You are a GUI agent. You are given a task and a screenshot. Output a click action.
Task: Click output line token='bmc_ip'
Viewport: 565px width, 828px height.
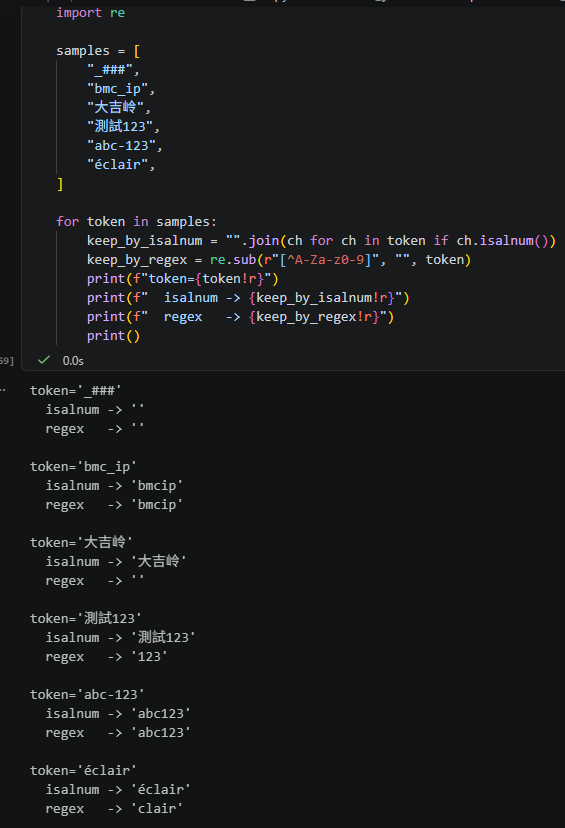(83, 467)
